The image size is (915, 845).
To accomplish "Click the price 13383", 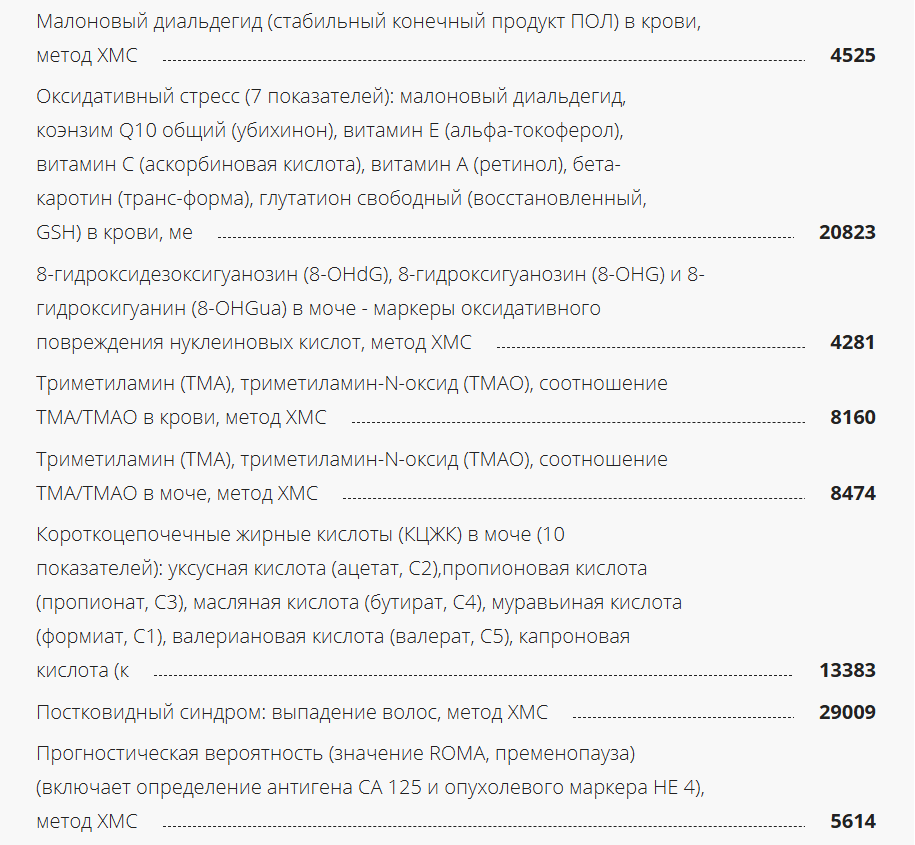I will pyautogui.click(x=847, y=670).
